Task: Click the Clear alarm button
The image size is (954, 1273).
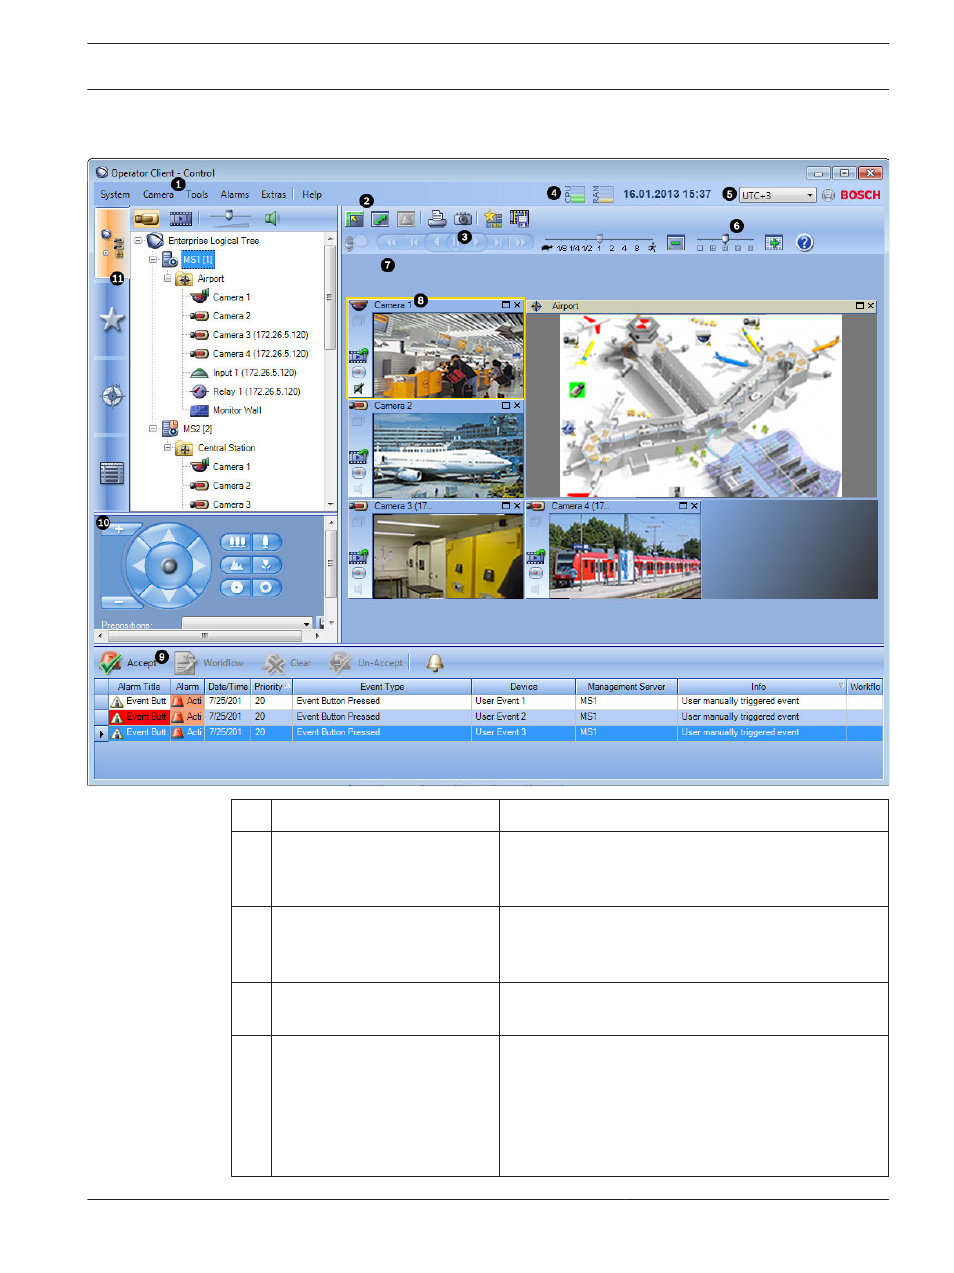Action: 287,662
